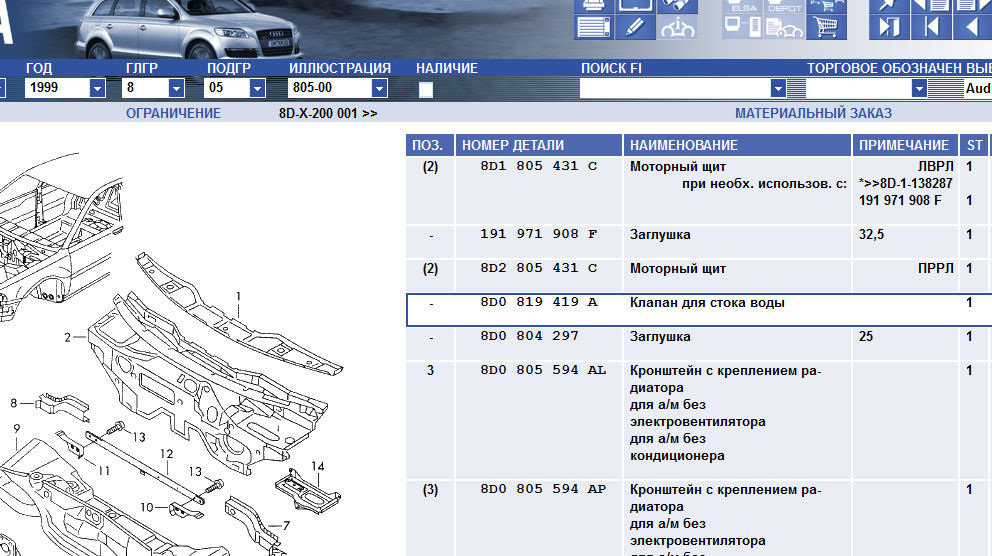Expand the ГЛГР dropdown showing 8
Image resolution: width=992 pixels, height=556 pixels.
click(x=177, y=89)
